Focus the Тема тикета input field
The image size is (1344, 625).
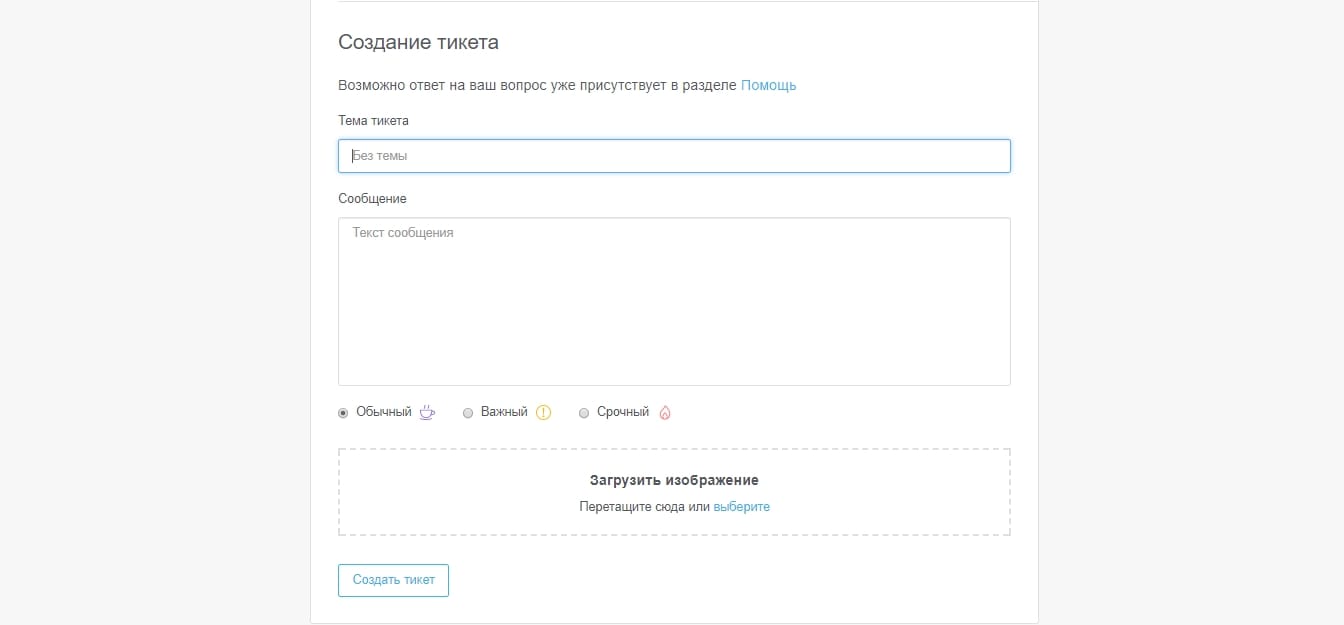pyautogui.click(x=674, y=156)
